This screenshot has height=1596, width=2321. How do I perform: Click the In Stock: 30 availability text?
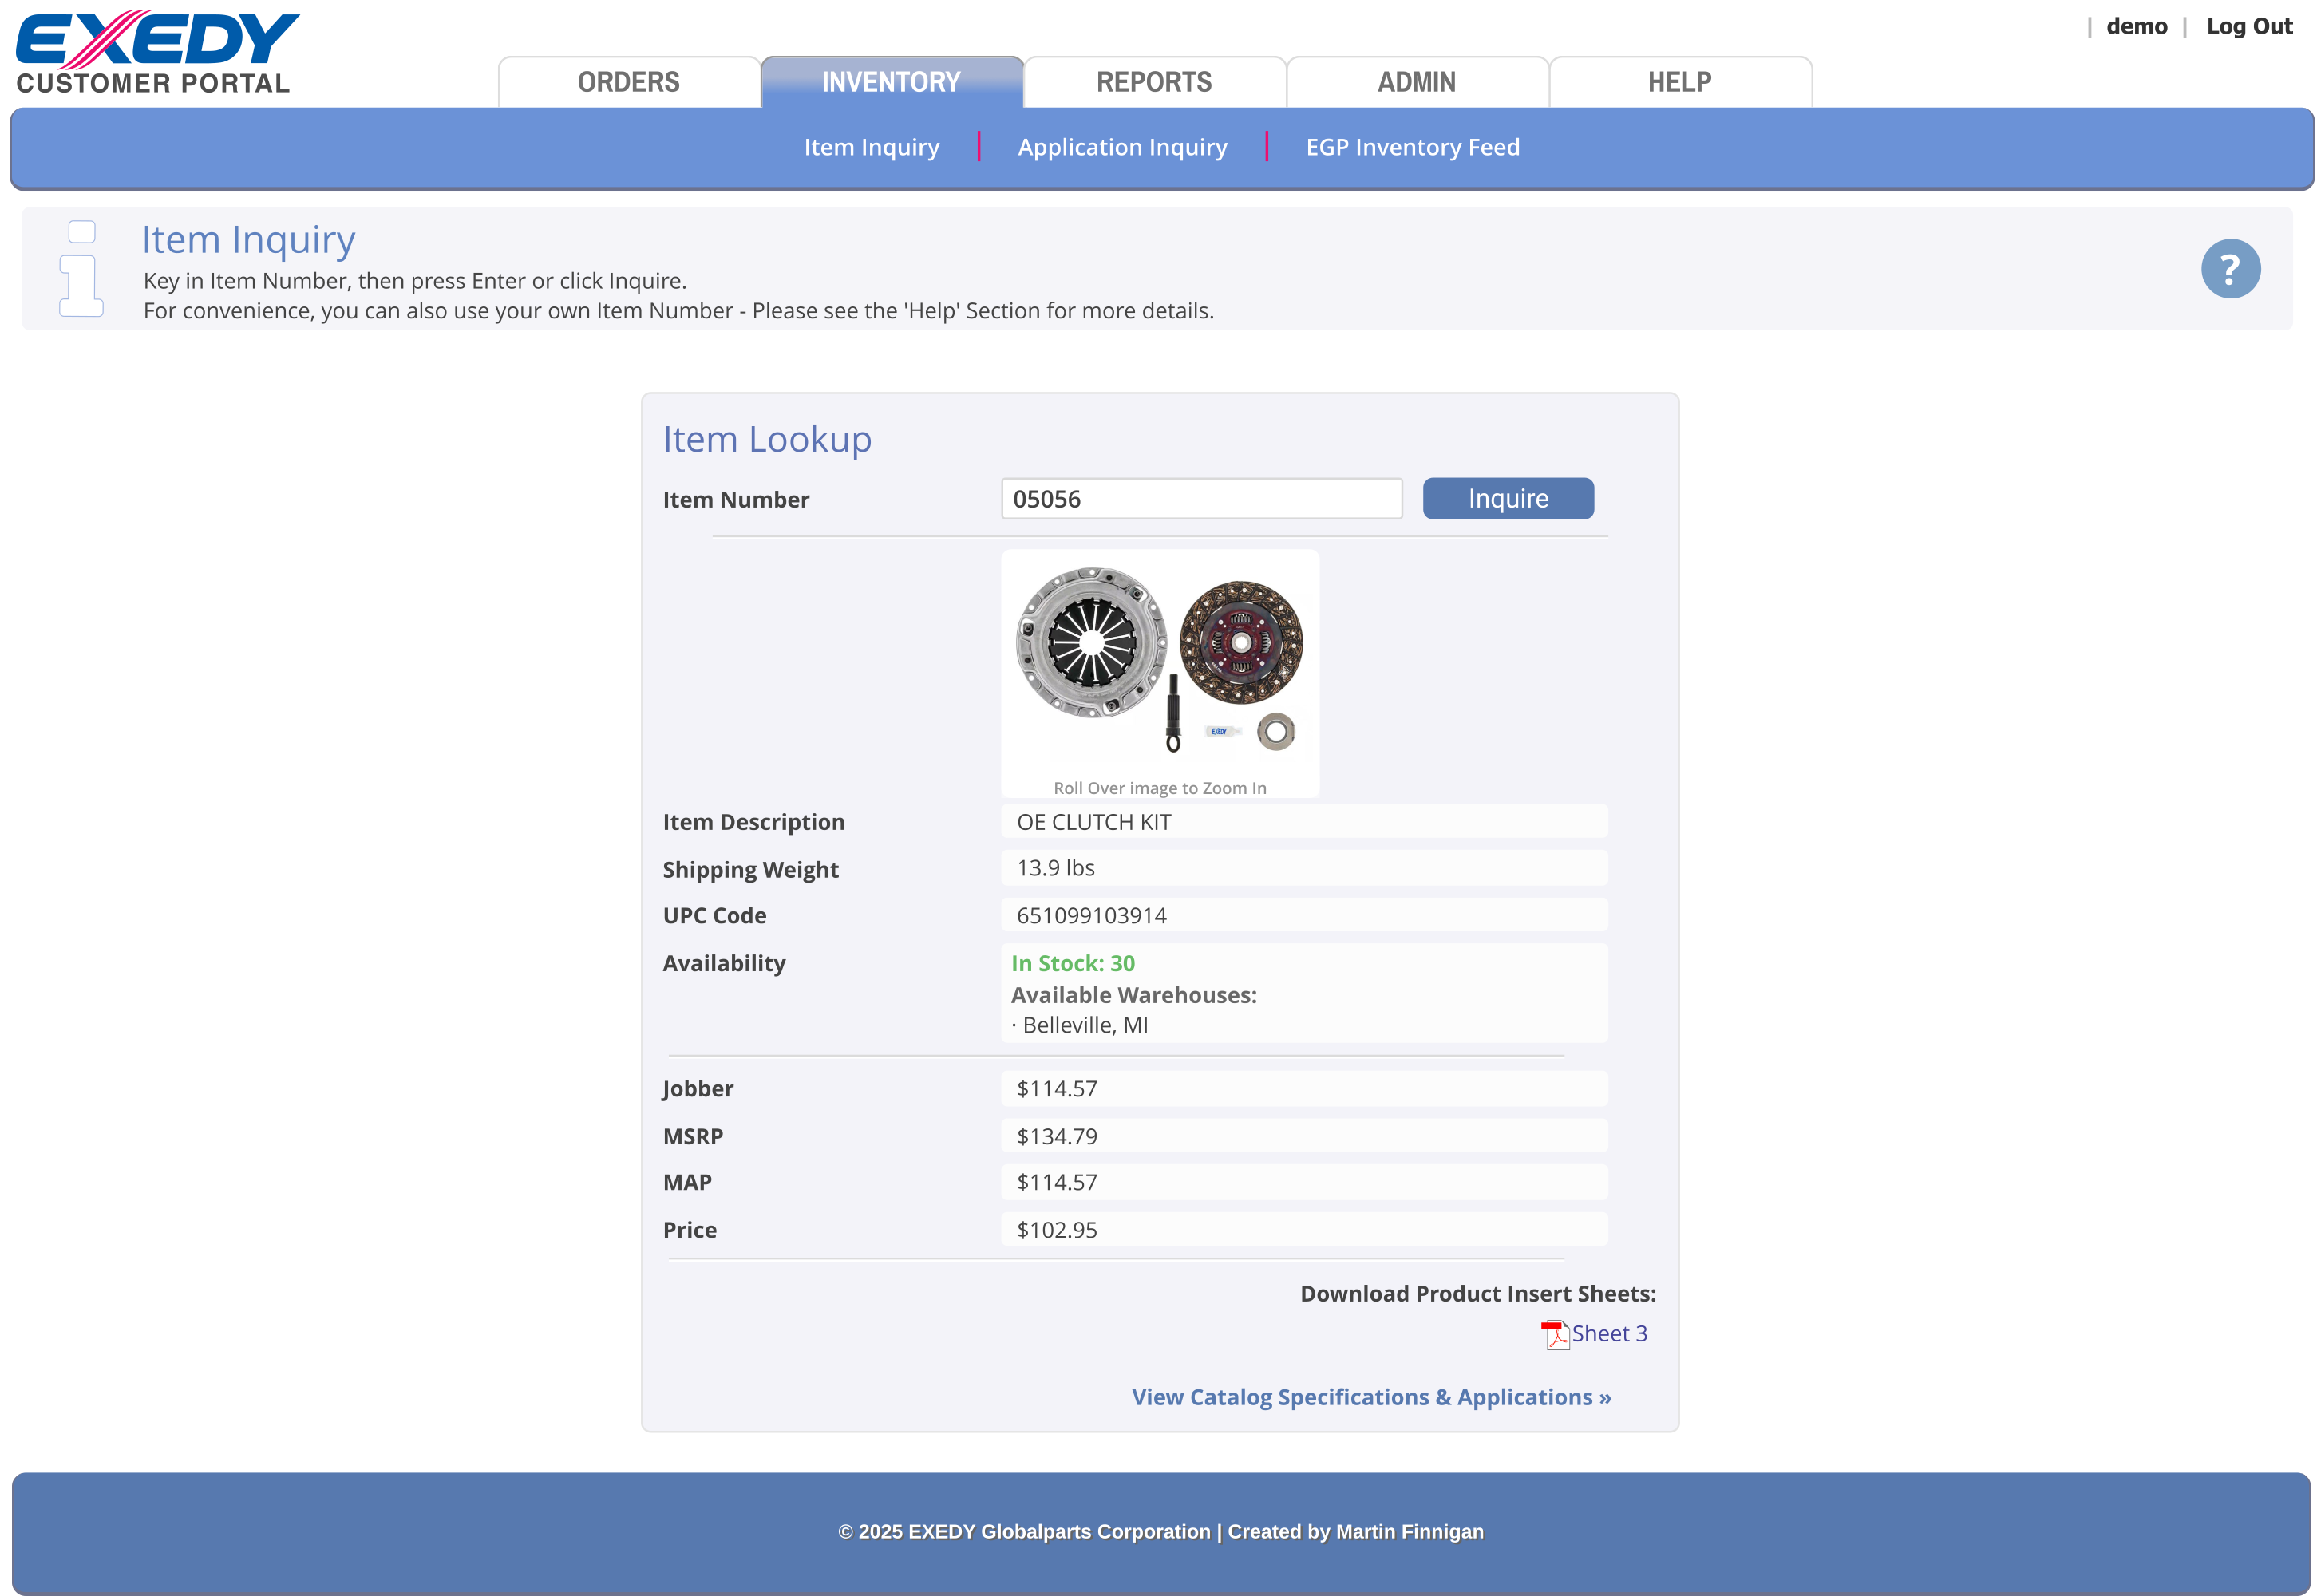point(1072,963)
